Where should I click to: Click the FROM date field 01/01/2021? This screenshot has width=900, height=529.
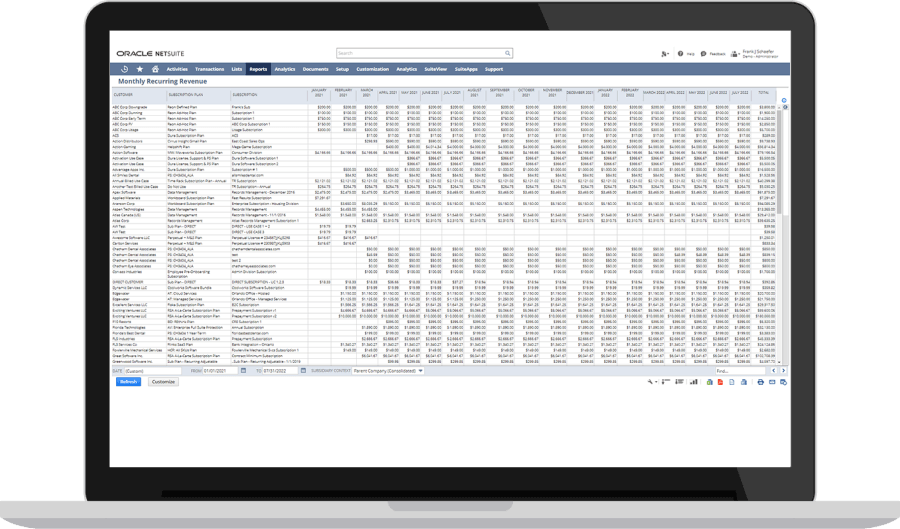(x=221, y=371)
